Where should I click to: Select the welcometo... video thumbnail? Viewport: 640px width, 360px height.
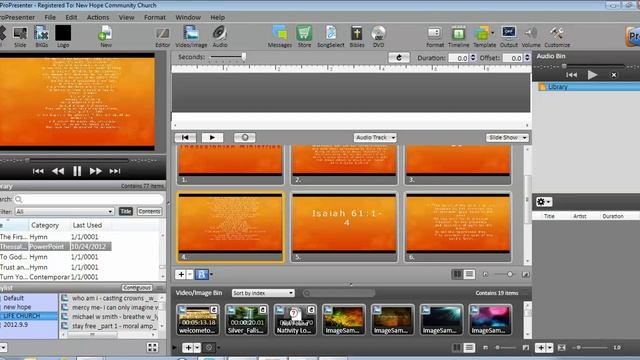[198, 320]
